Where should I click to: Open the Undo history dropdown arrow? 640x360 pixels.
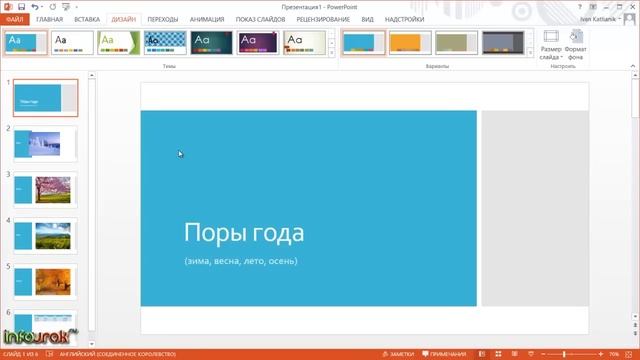(42, 7)
